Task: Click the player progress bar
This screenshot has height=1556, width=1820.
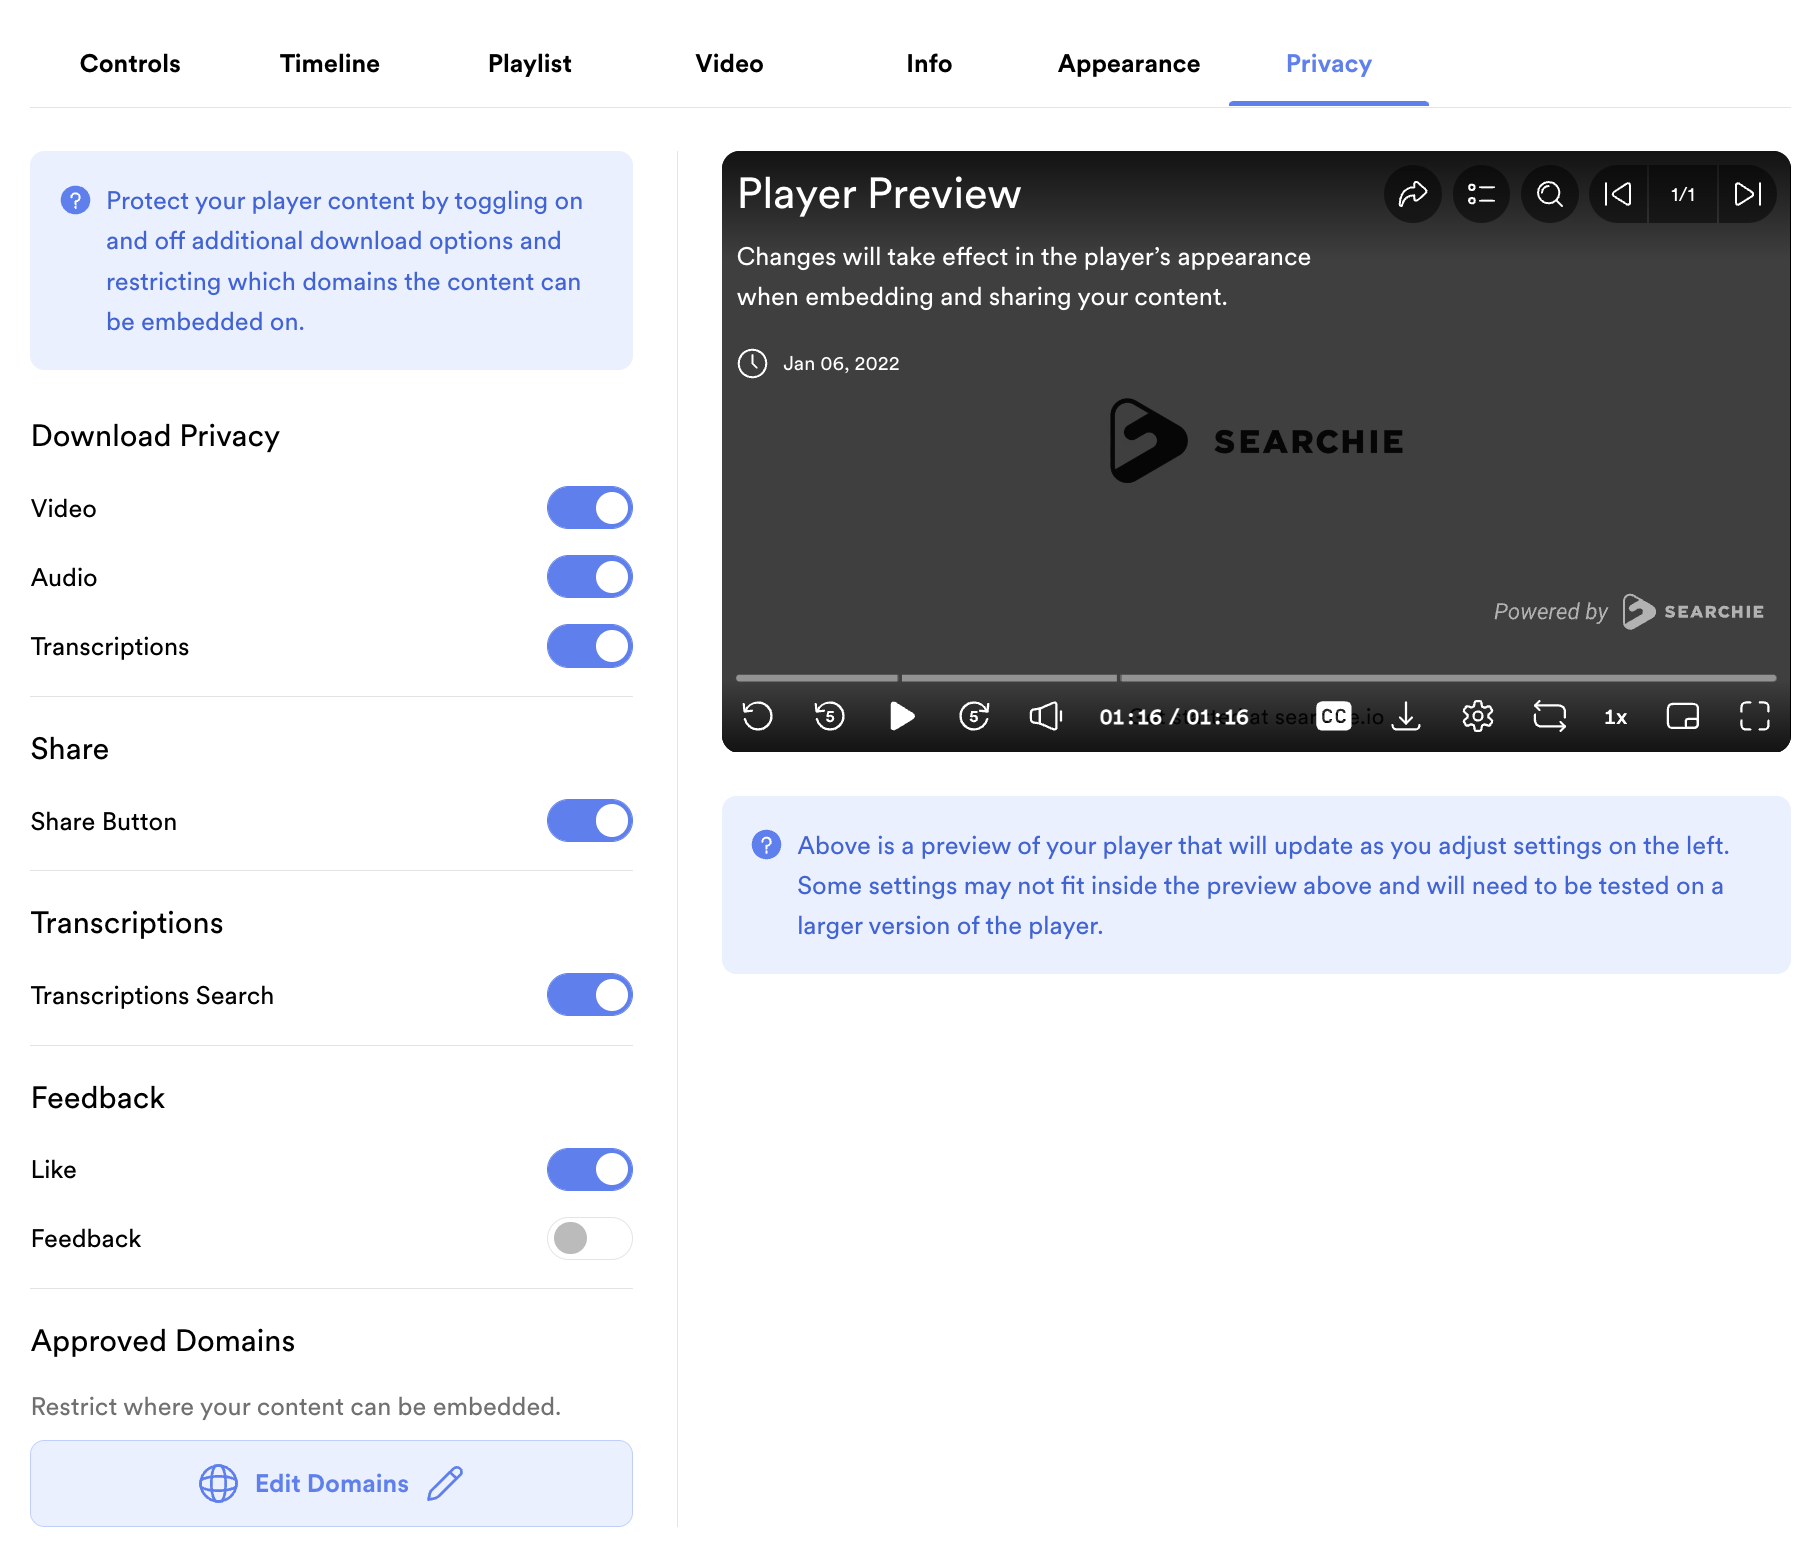Action: tap(1256, 678)
